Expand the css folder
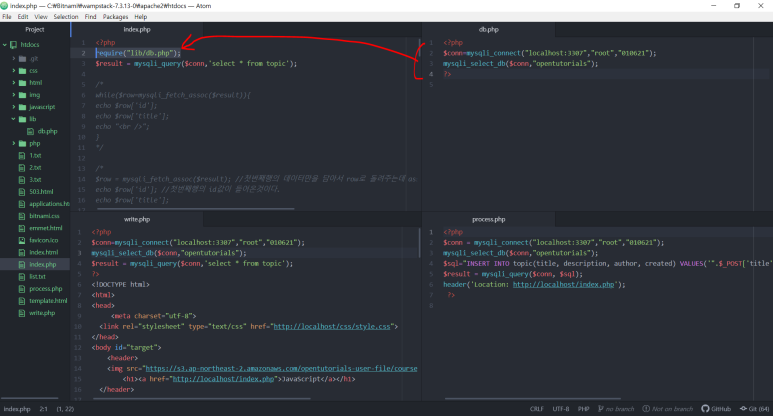The width and height of the screenshot is (773, 416). pos(14,71)
